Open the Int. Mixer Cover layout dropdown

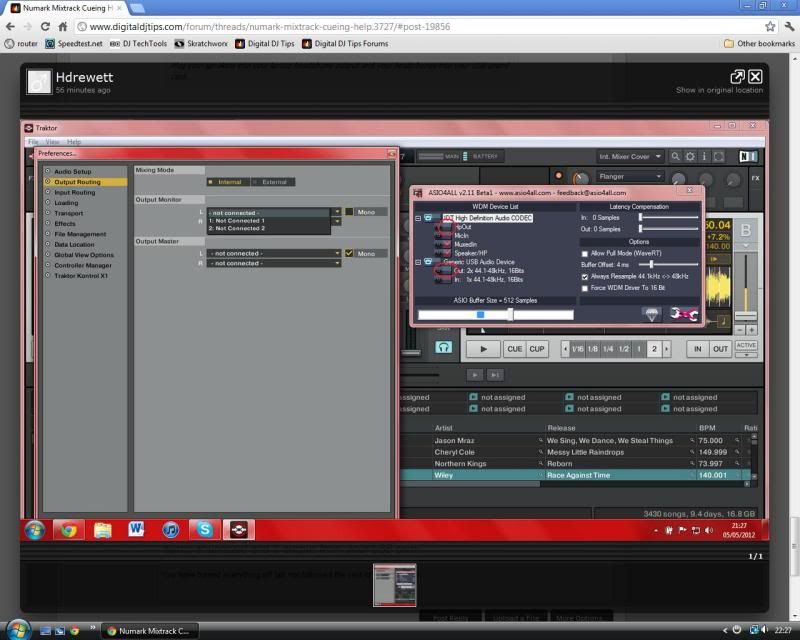point(631,157)
